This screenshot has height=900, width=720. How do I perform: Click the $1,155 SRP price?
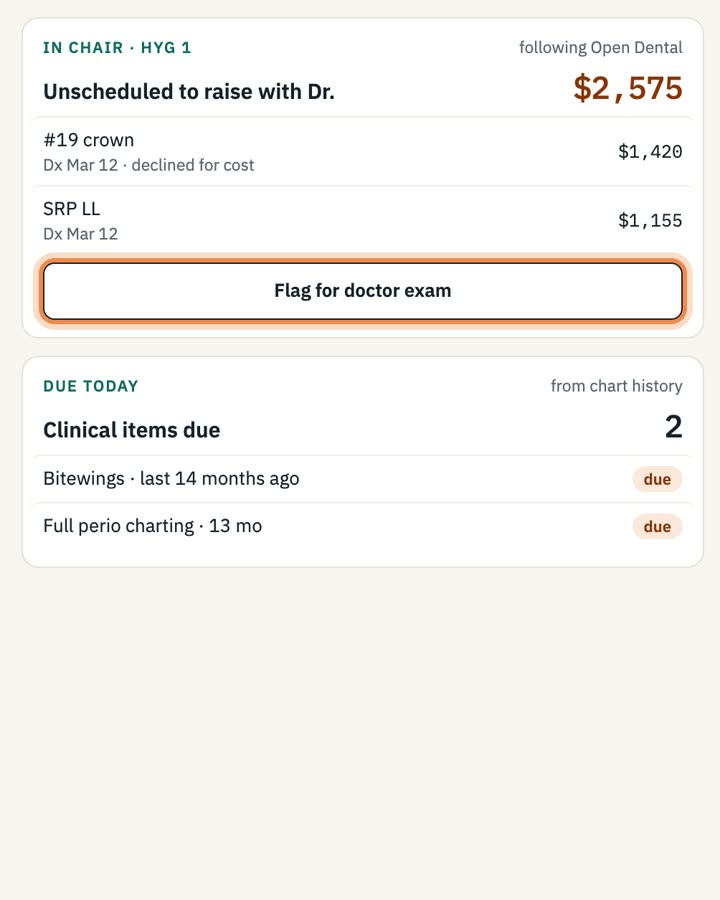click(650, 220)
